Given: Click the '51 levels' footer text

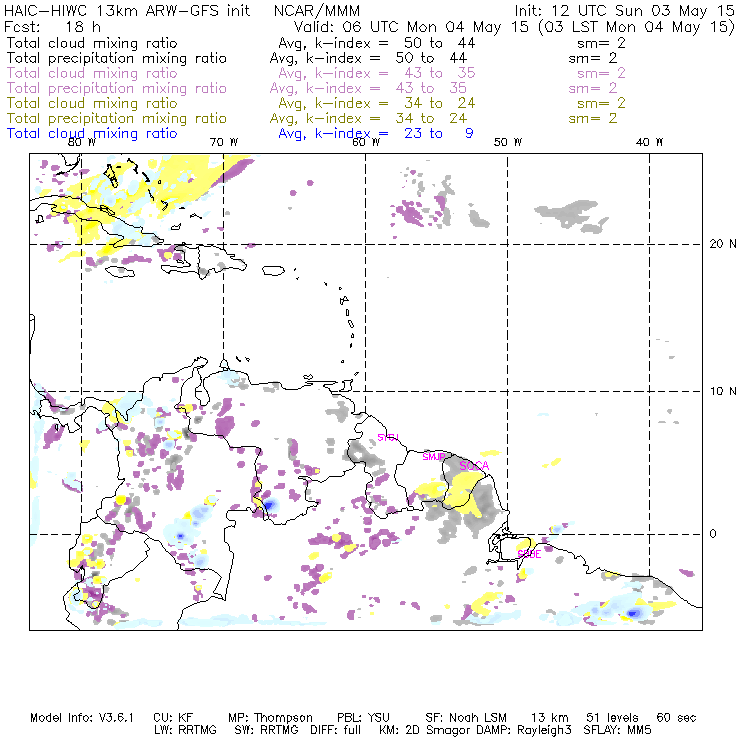Looking at the screenshot, I should [612, 718].
